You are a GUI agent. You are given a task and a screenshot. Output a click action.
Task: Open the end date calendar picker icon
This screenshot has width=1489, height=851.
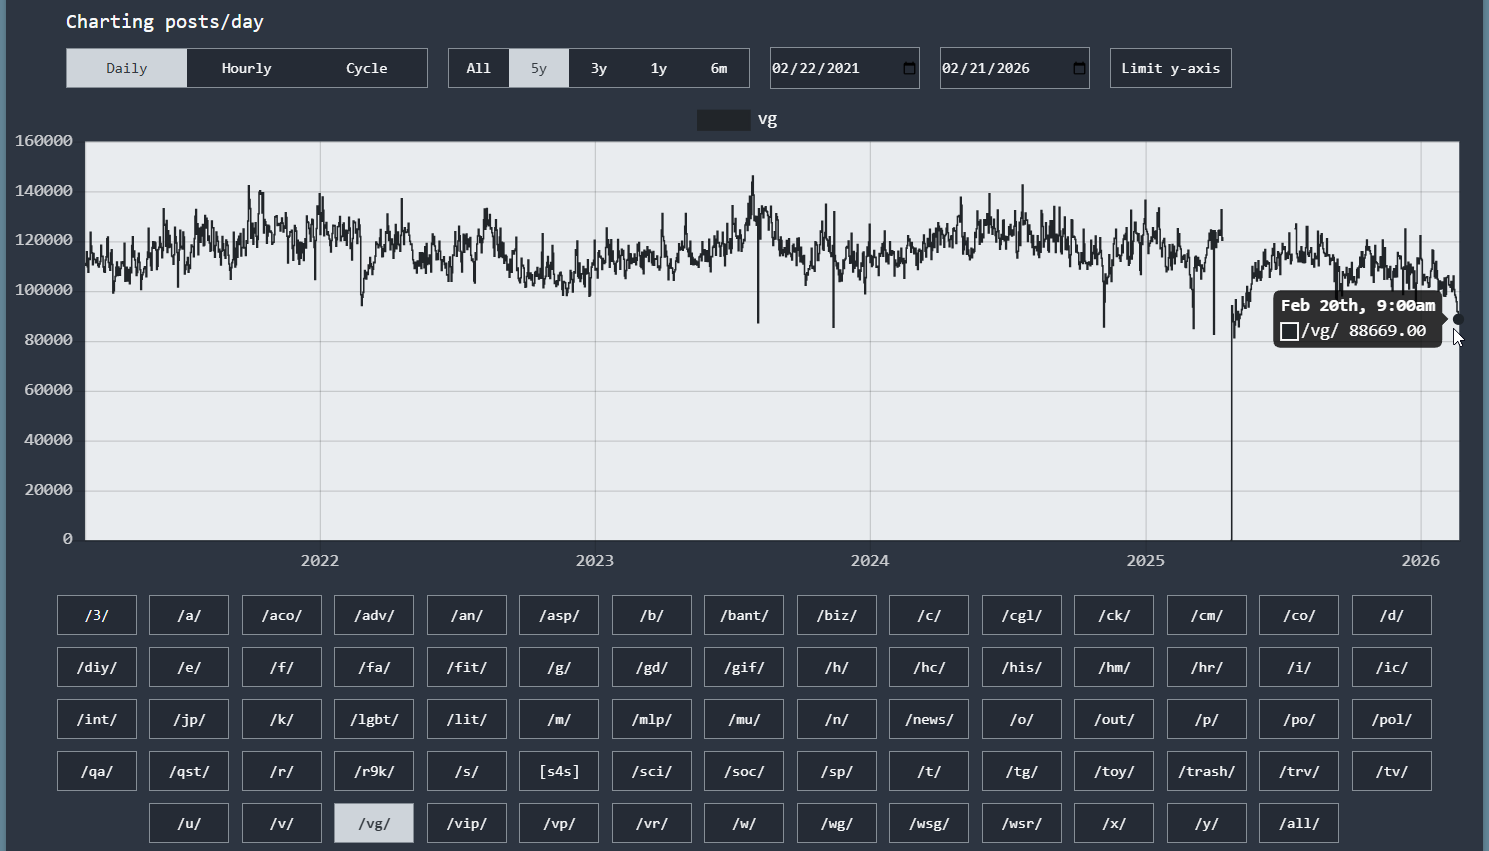pyautogui.click(x=1079, y=68)
